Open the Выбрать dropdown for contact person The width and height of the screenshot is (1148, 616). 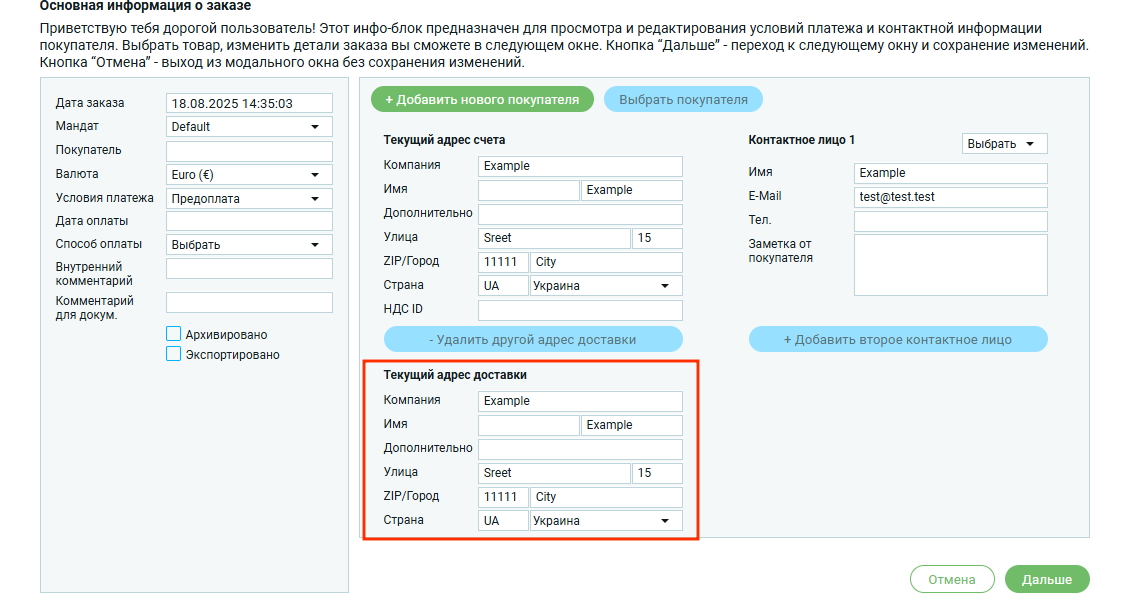click(x=1004, y=144)
